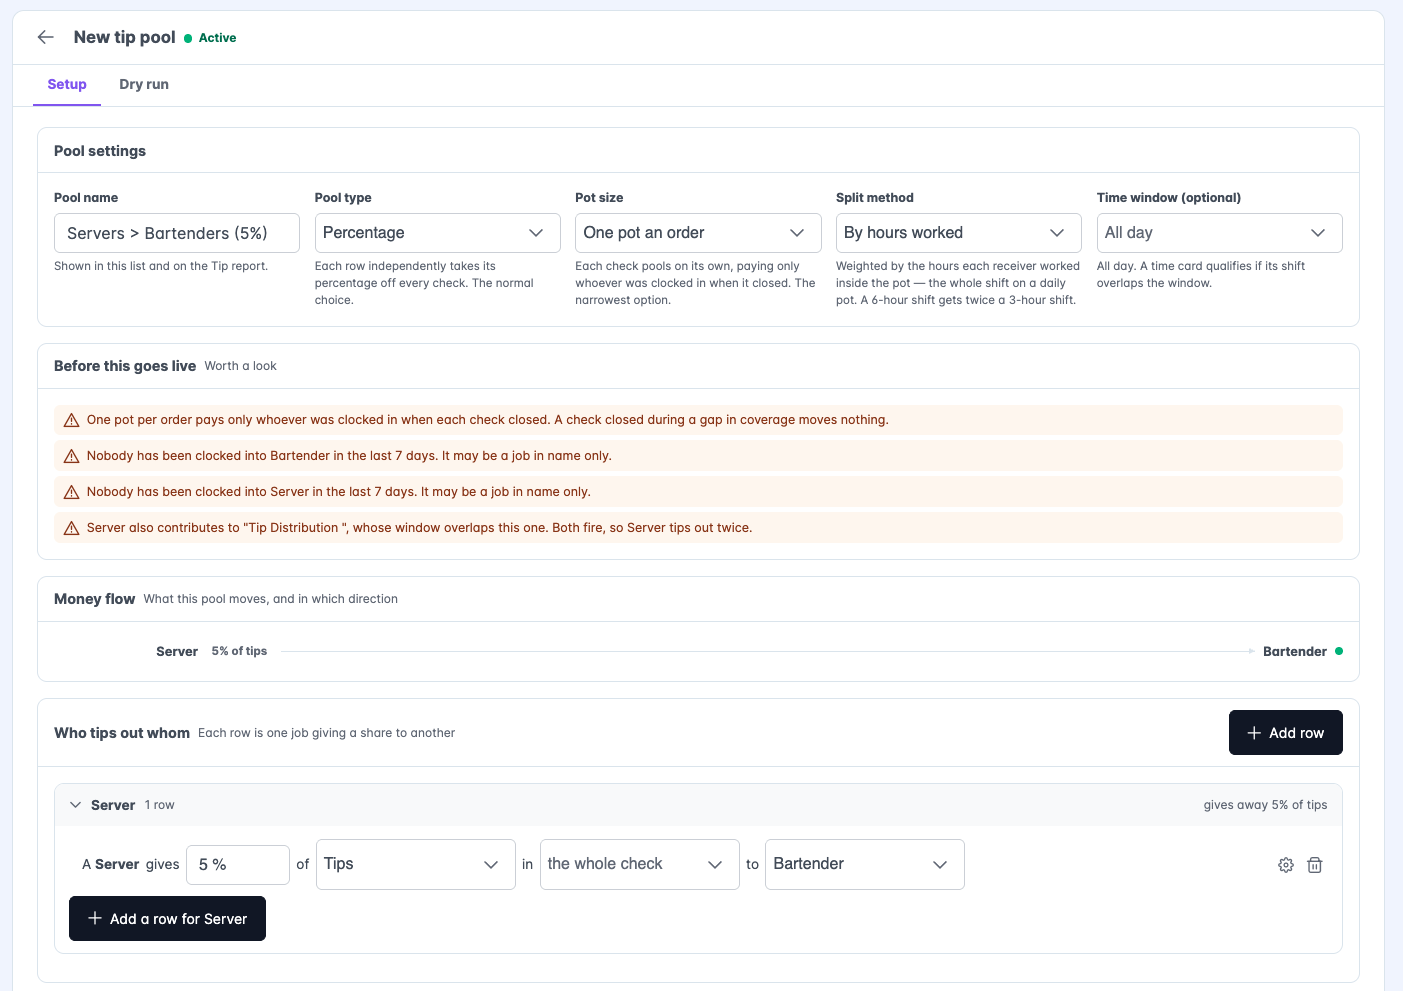Click warning icon beside the Bartender clocked notice
Screen dimensions: 1403x991
[x=71, y=456]
